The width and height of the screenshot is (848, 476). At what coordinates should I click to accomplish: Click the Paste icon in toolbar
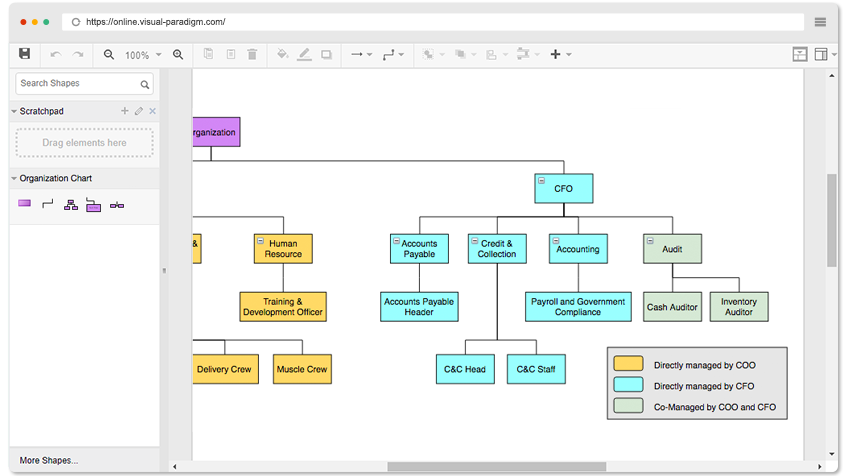point(231,54)
